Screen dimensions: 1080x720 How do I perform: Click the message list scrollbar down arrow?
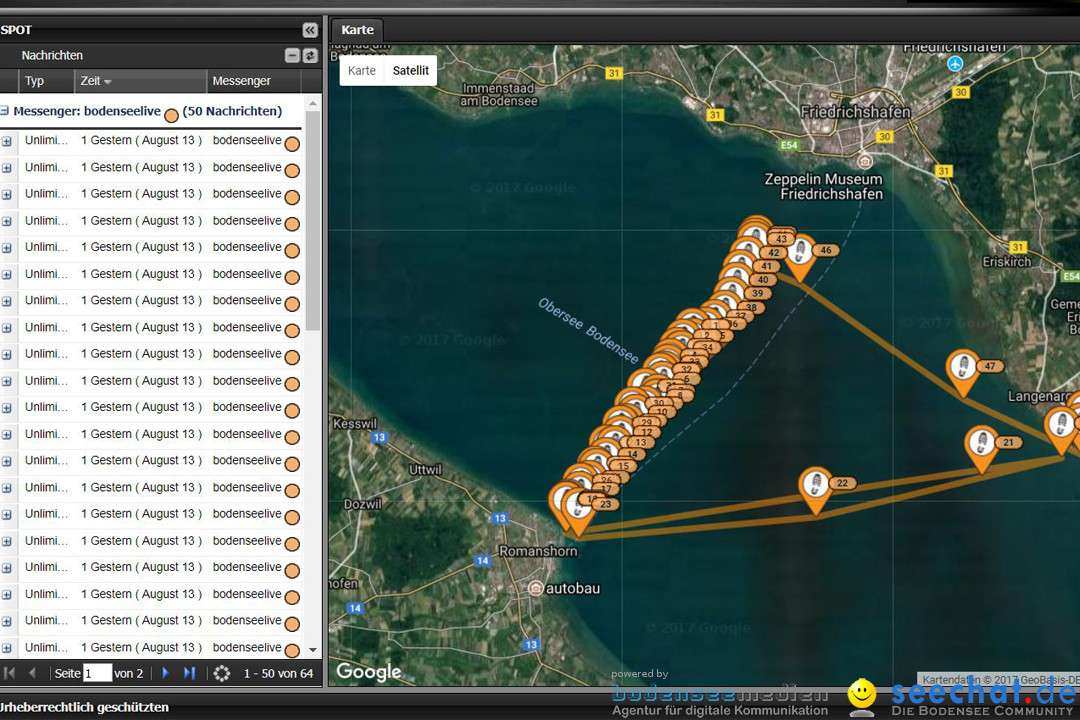pyautogui.click(x=313, y=649)
